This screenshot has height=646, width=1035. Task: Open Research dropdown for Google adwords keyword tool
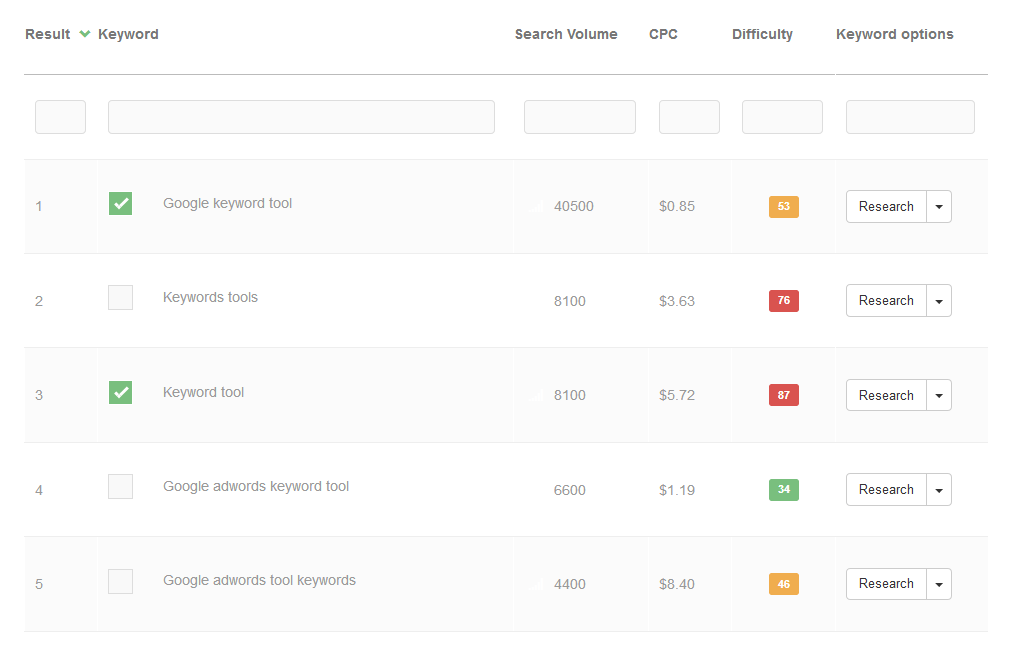(x=939, y=490)
